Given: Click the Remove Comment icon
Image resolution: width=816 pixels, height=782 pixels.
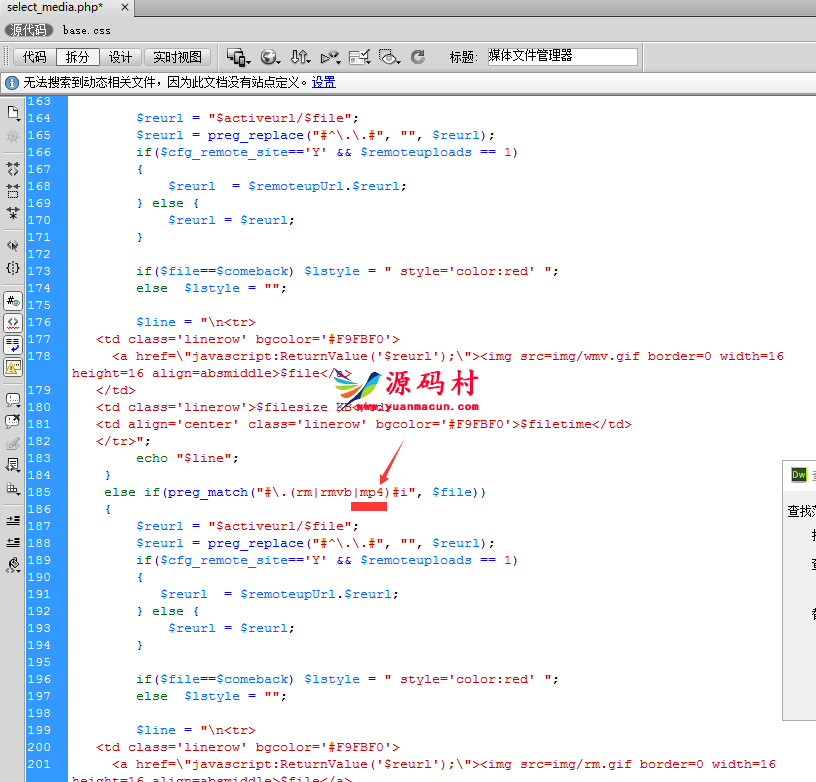Looking at the screenshot, I should click(13, 421).
